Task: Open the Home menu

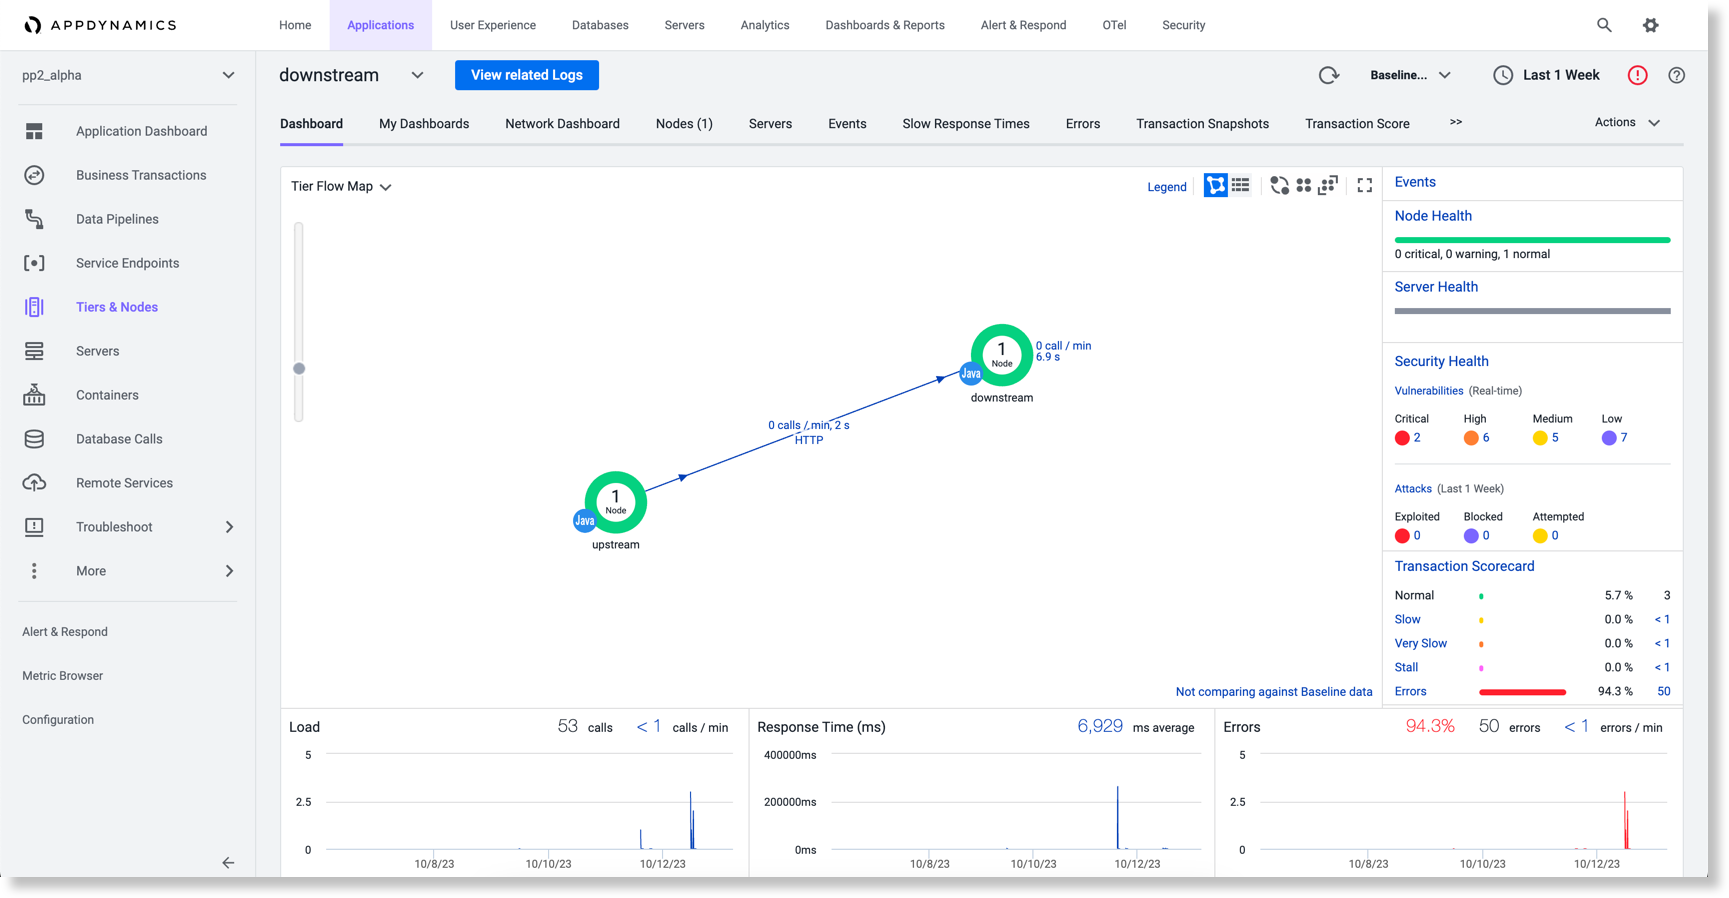Action: pyautogui.click(x=295, y=25)
